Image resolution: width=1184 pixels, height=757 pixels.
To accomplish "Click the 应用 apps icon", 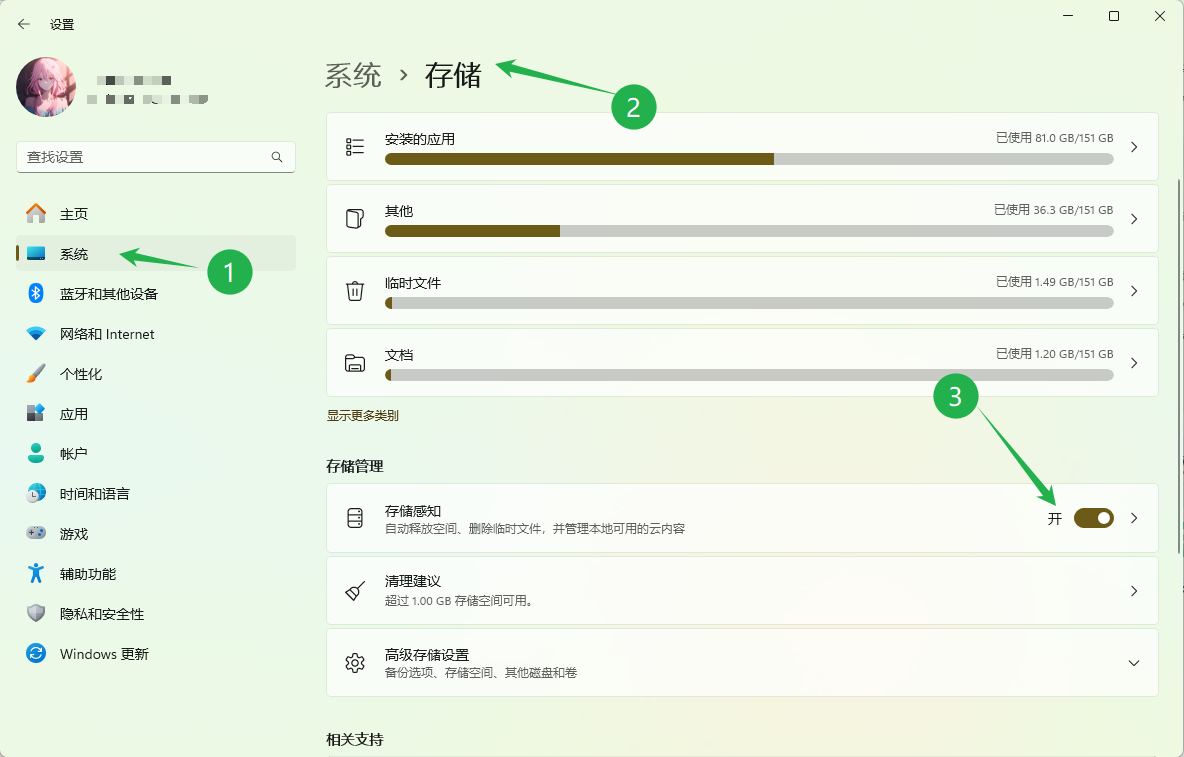I will tap(35, 414).
